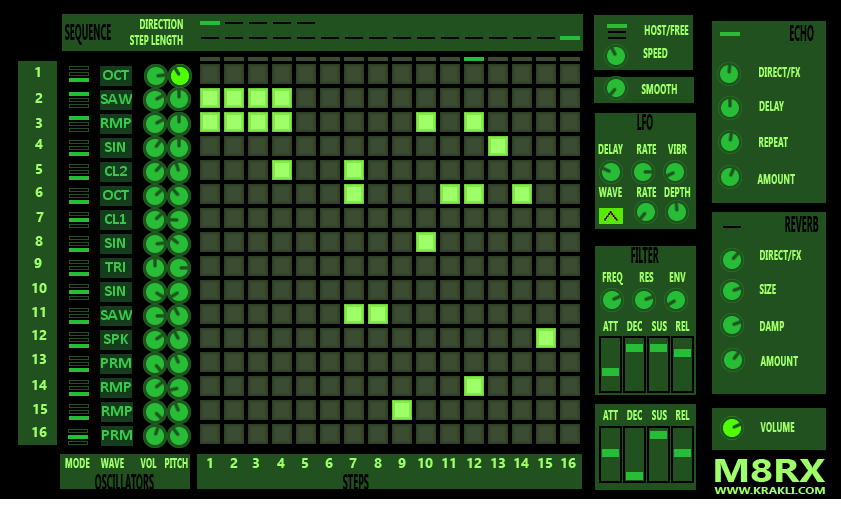841x505 pixels.
Task: Click the master Volume knob
Action: (x=732, y=428)
